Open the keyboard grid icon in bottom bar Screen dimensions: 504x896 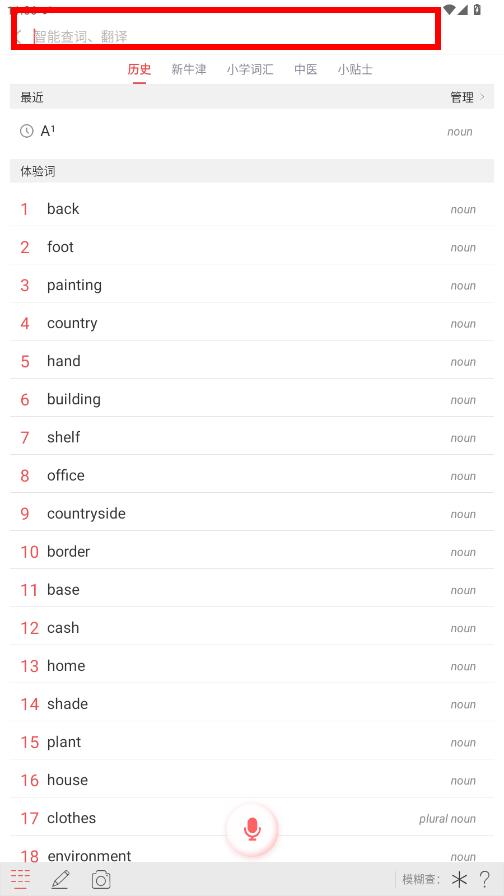21,879
